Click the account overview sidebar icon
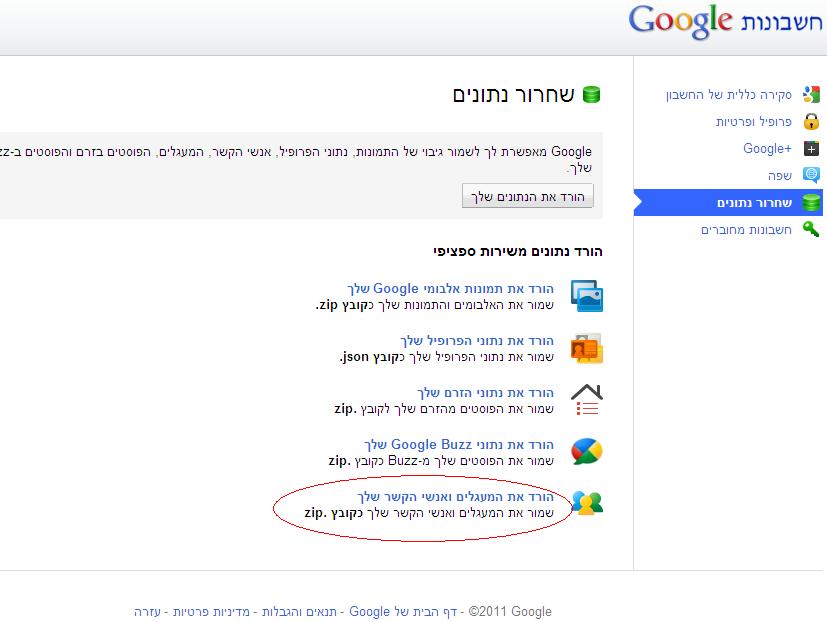This screenshot has width=827, height=622. pyautogui.click(x=811, y=94)
